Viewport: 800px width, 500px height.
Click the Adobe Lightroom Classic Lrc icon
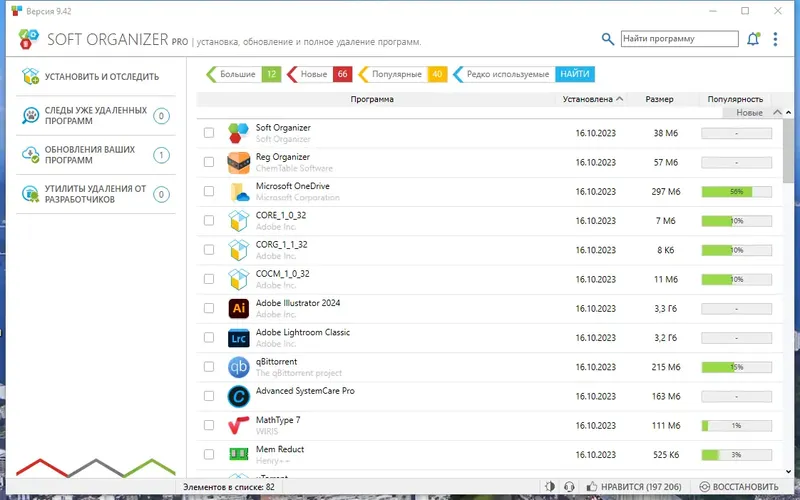pos(238,338)
